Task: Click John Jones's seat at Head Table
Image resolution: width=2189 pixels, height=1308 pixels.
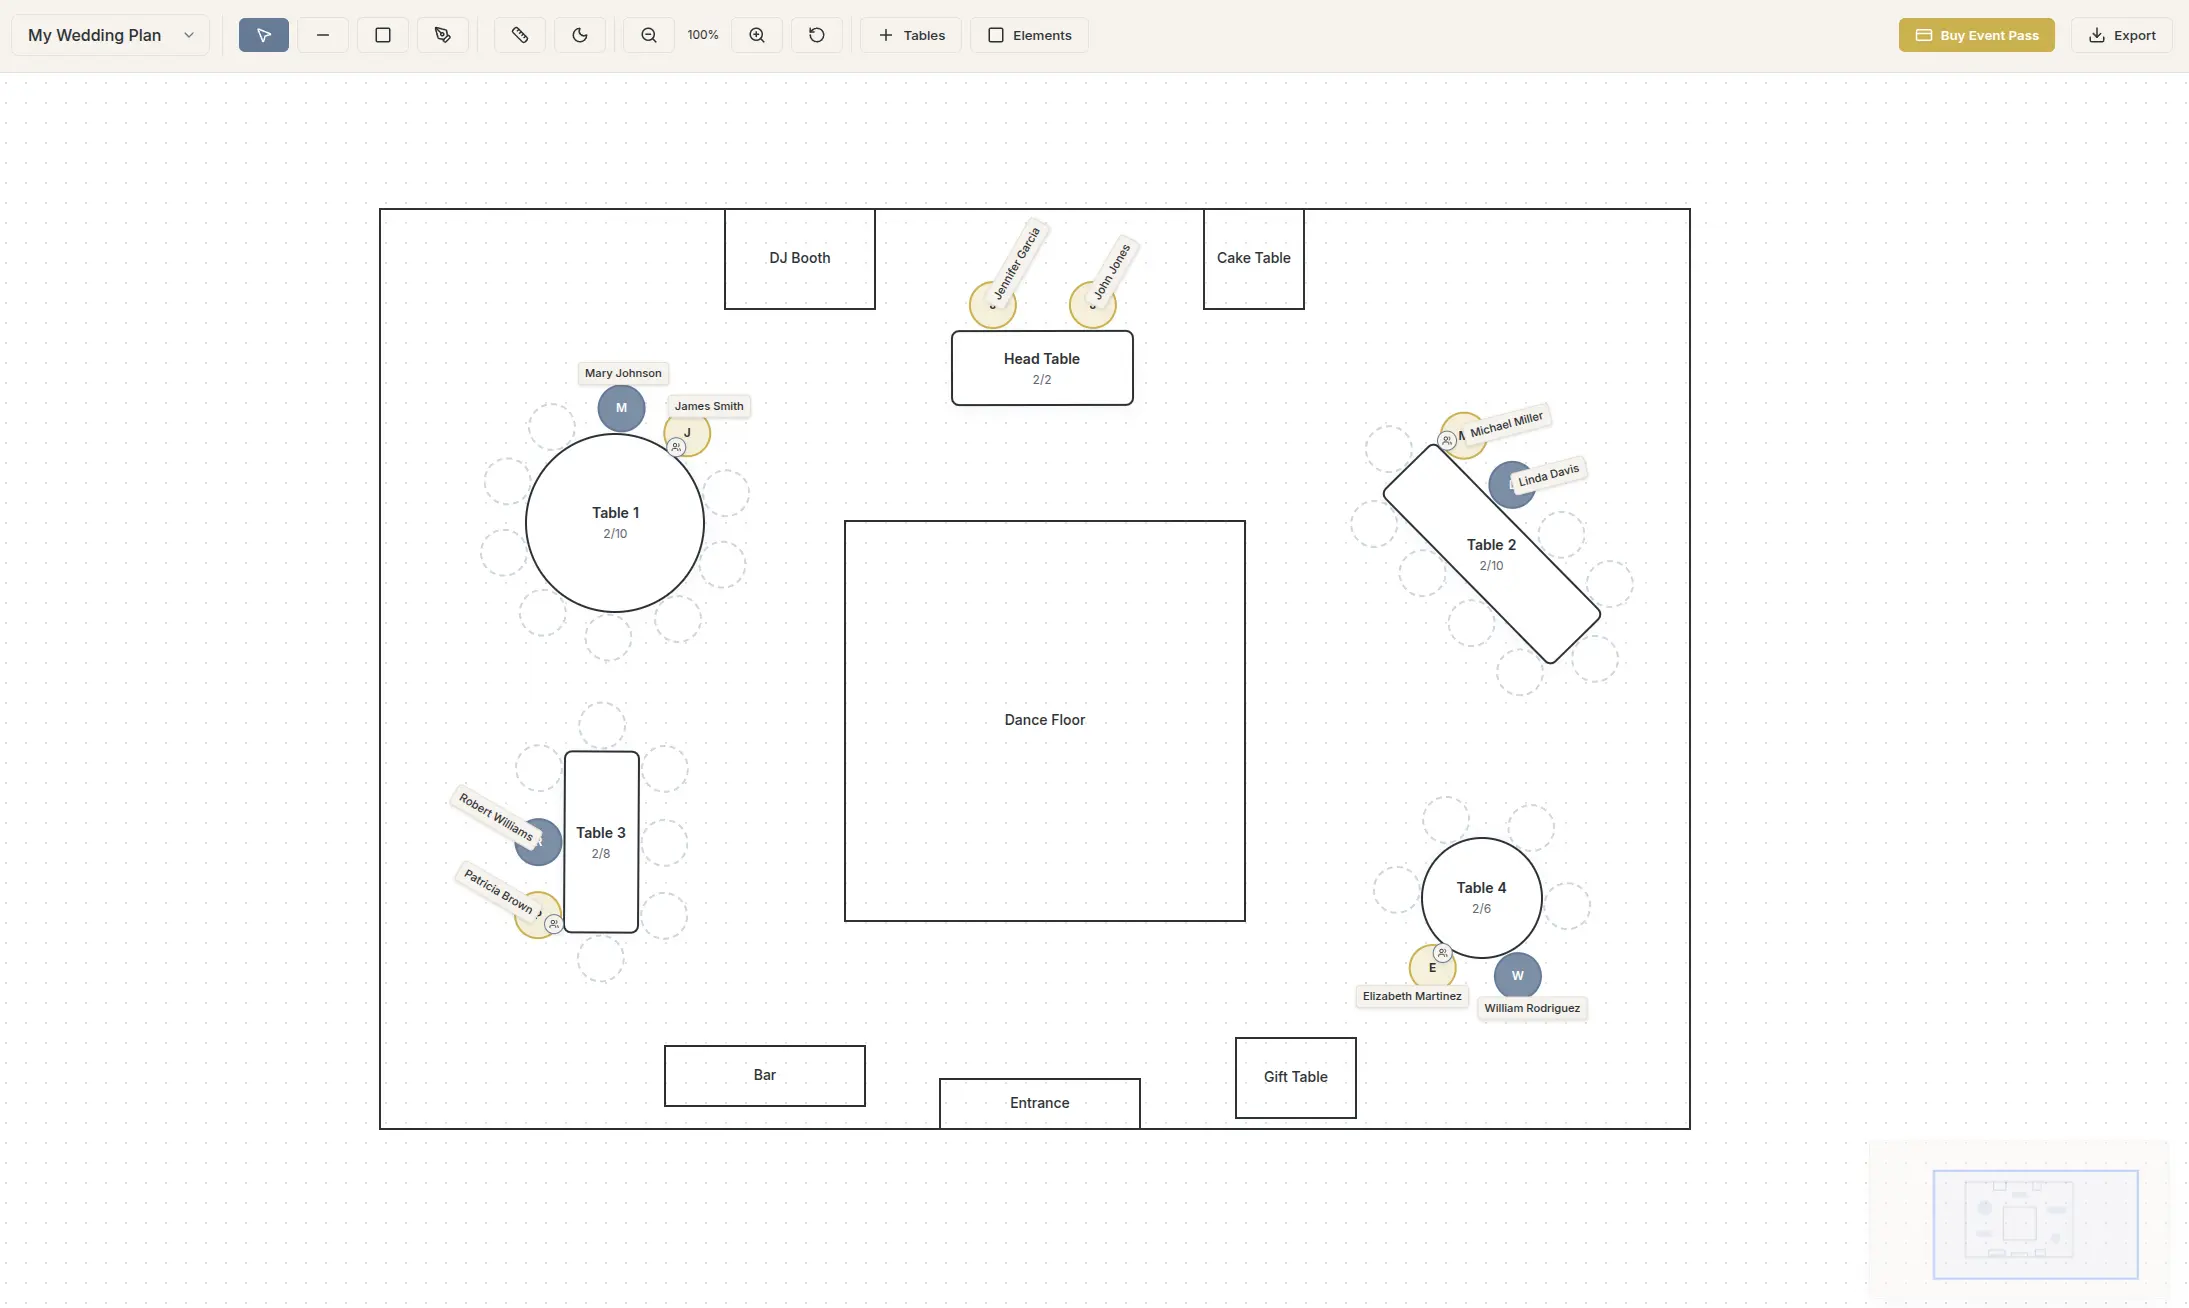Action: (x=1093, y=305)
